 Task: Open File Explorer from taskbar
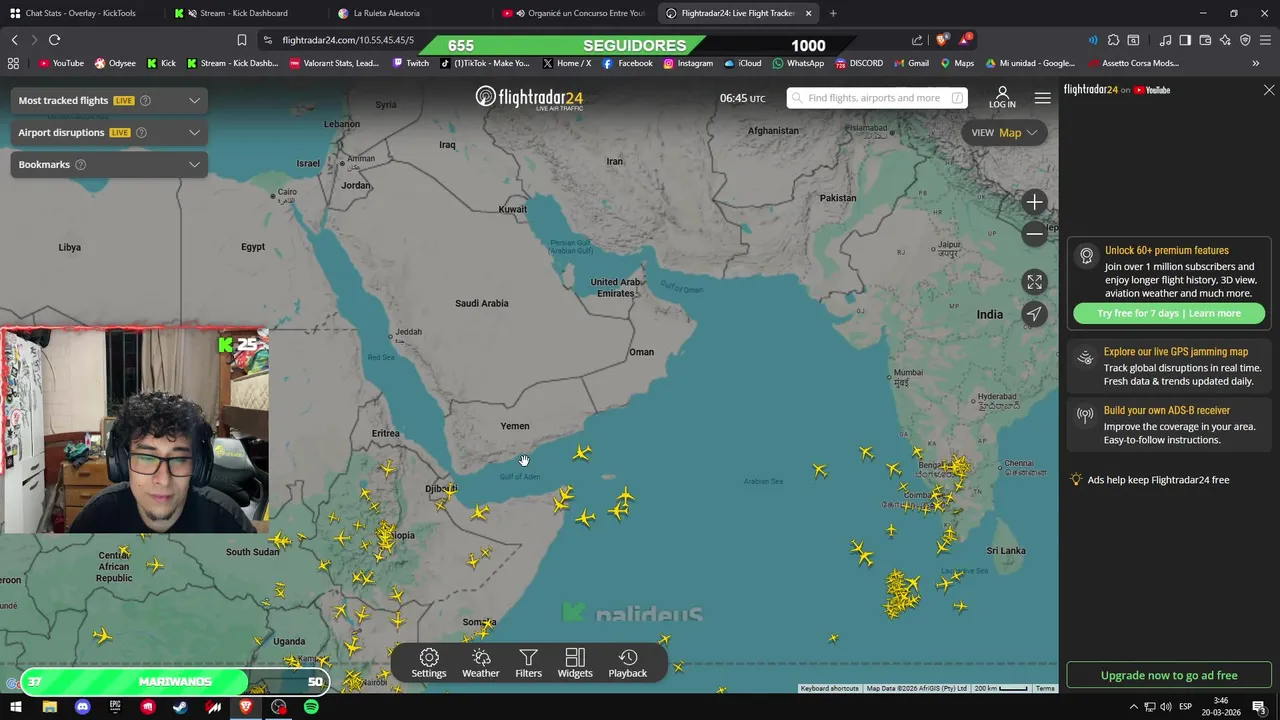(49, 707)
